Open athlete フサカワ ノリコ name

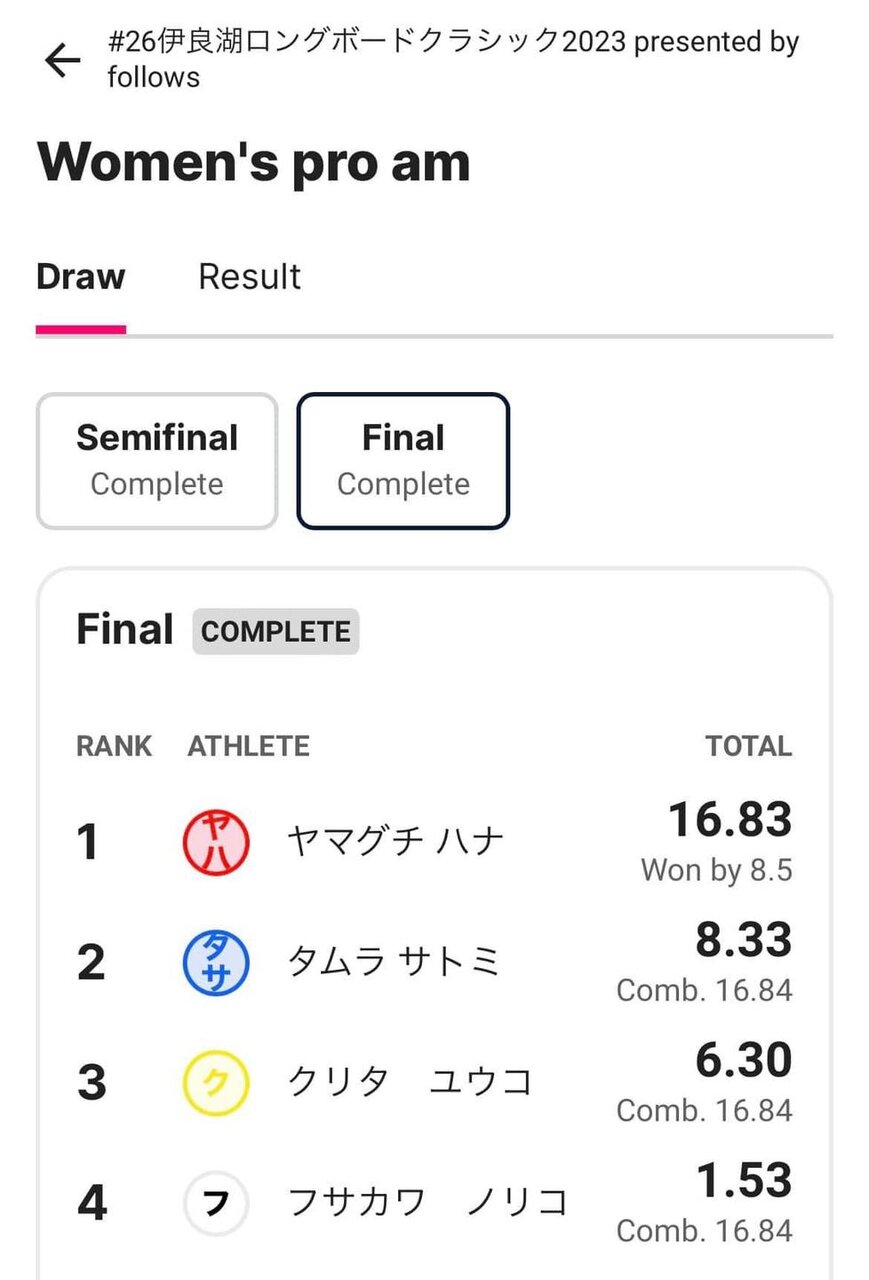pyautogui.click(x=428, y=1202)
